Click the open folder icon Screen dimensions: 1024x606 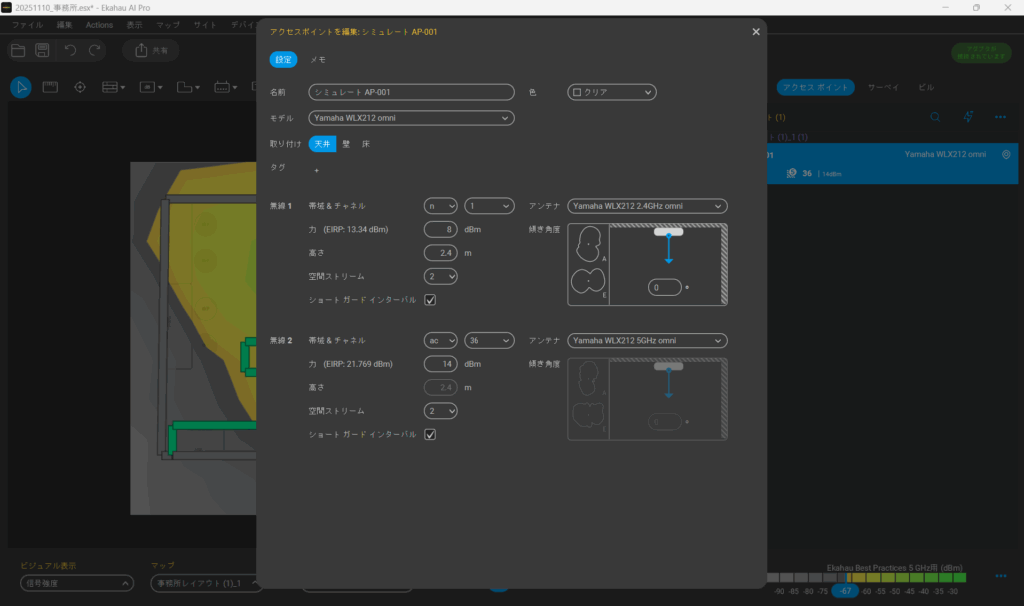(18, 50)
